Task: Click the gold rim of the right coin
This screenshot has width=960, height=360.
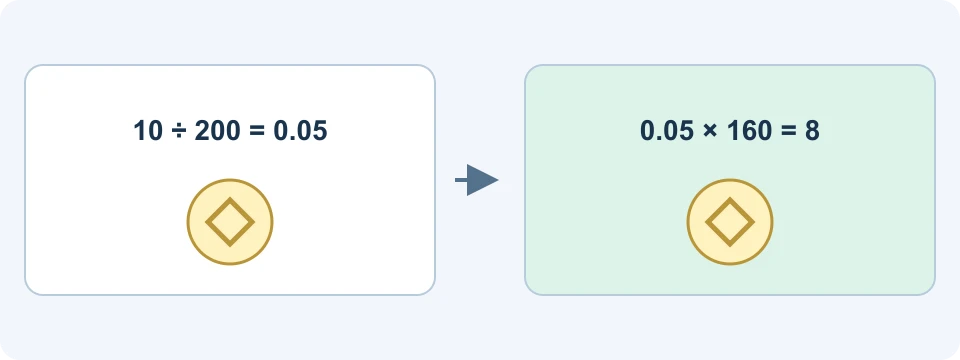Action: pos(730,181)
